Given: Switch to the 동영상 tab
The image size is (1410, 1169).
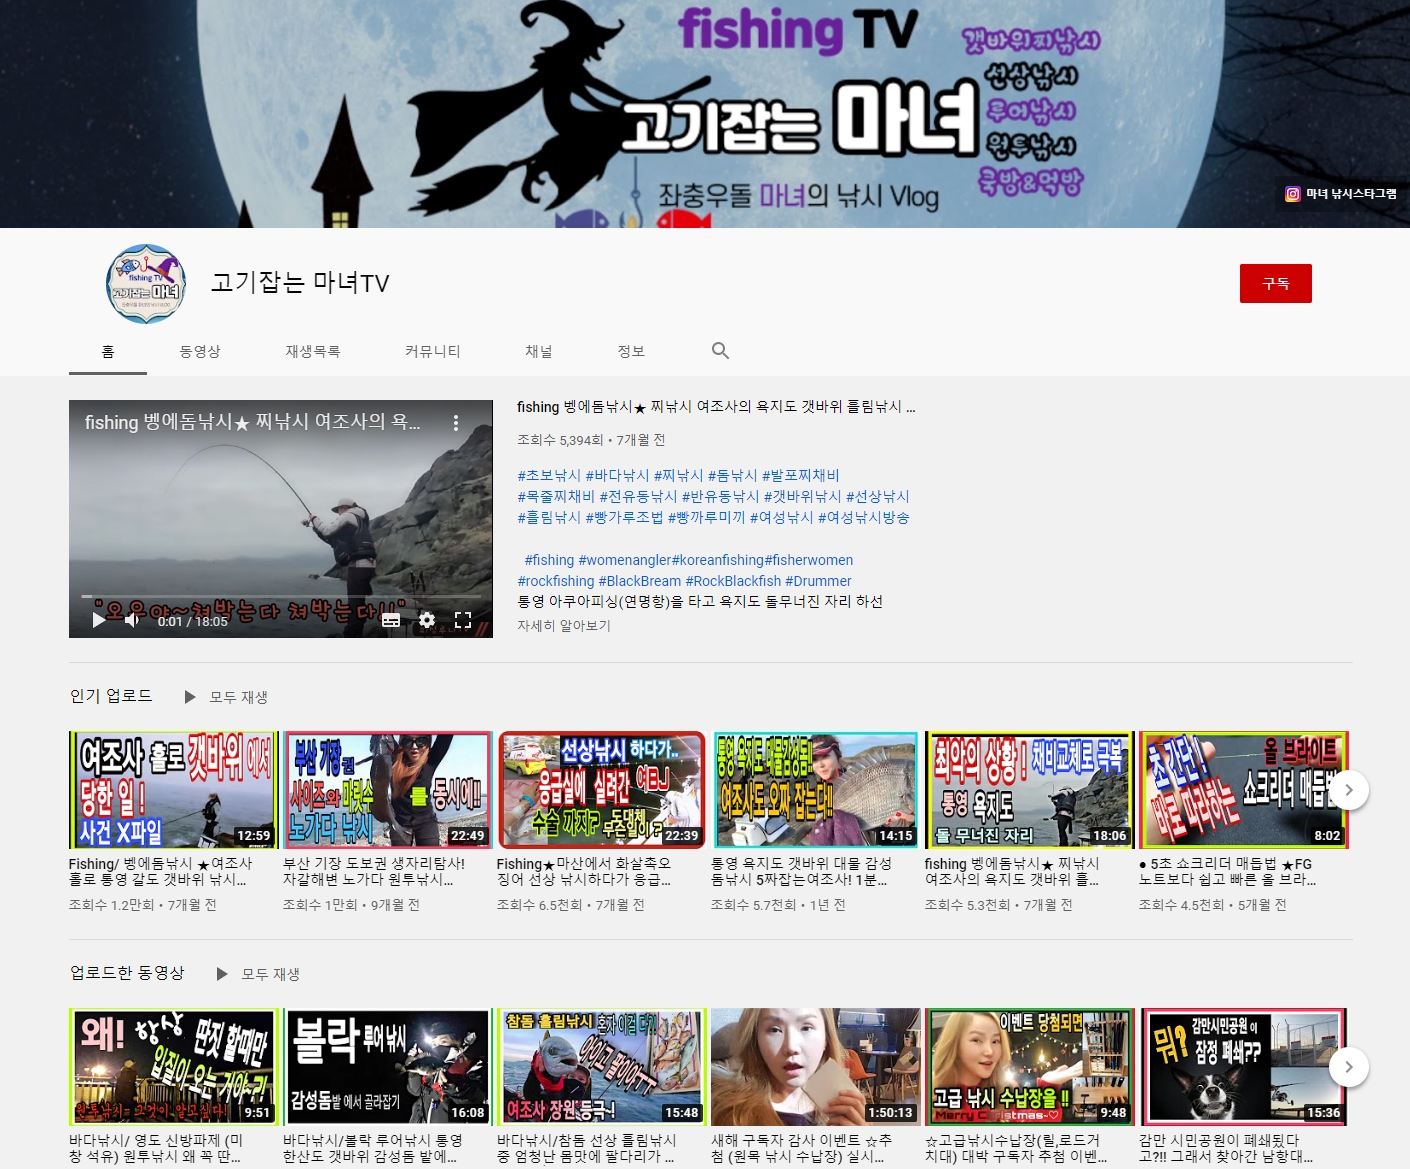Looking at the screenshot, I should (200, 351).
